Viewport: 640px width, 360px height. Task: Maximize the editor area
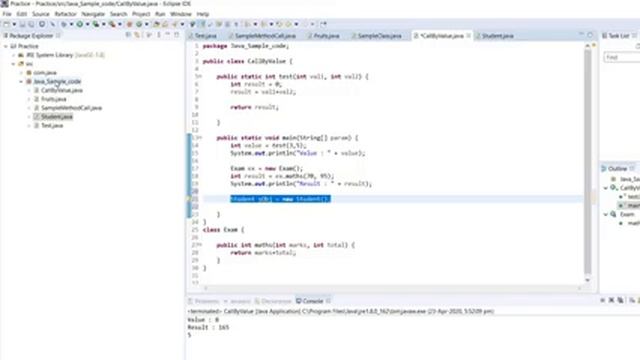pos(590,35)
